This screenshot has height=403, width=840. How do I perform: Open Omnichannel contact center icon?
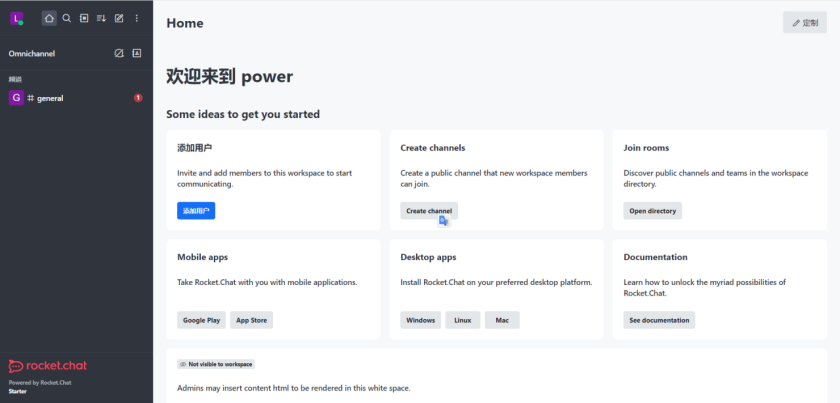(137, 53)
